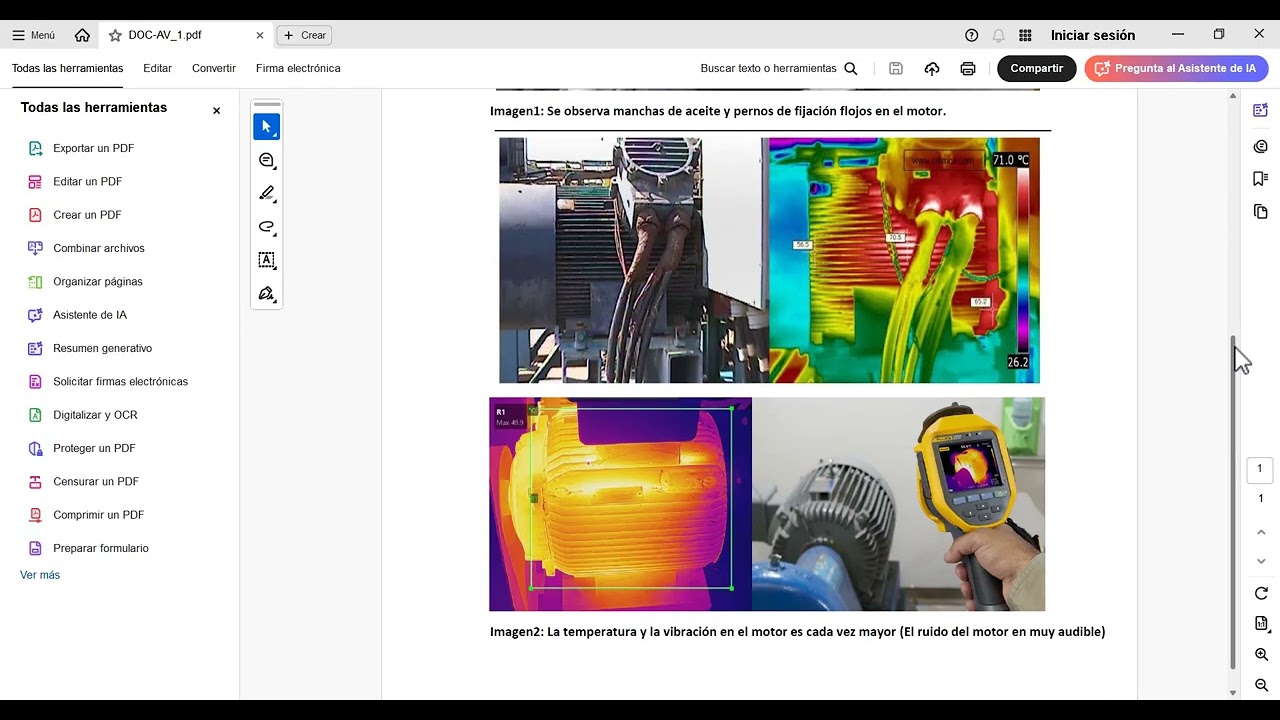The height and width of the screenshot is (720, 1280).
Task: Click the scrollbar up arrow
Action: [x=1233, y=96]
